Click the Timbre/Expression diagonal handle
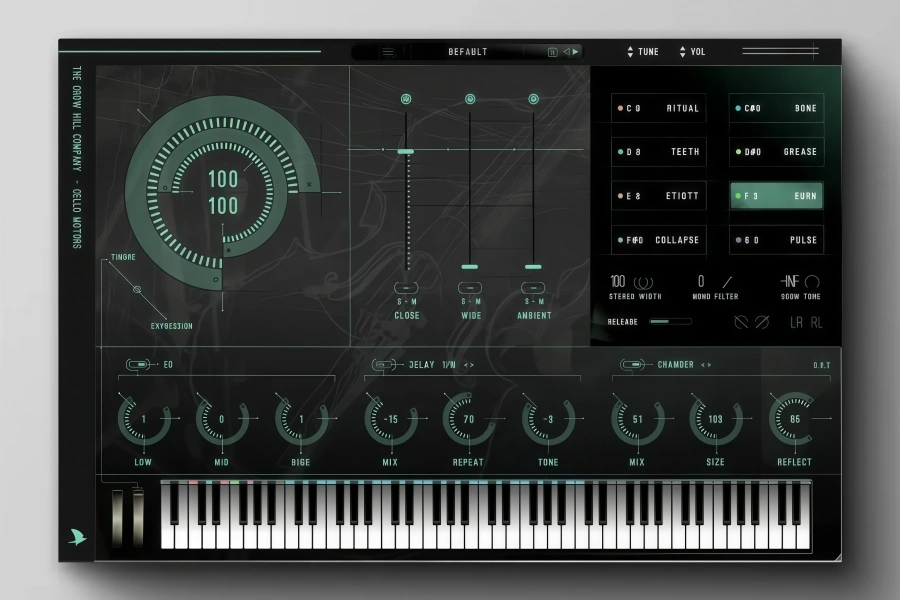This screenshot has width=900, height=600. pyautogui.click(x=137, y=289)
